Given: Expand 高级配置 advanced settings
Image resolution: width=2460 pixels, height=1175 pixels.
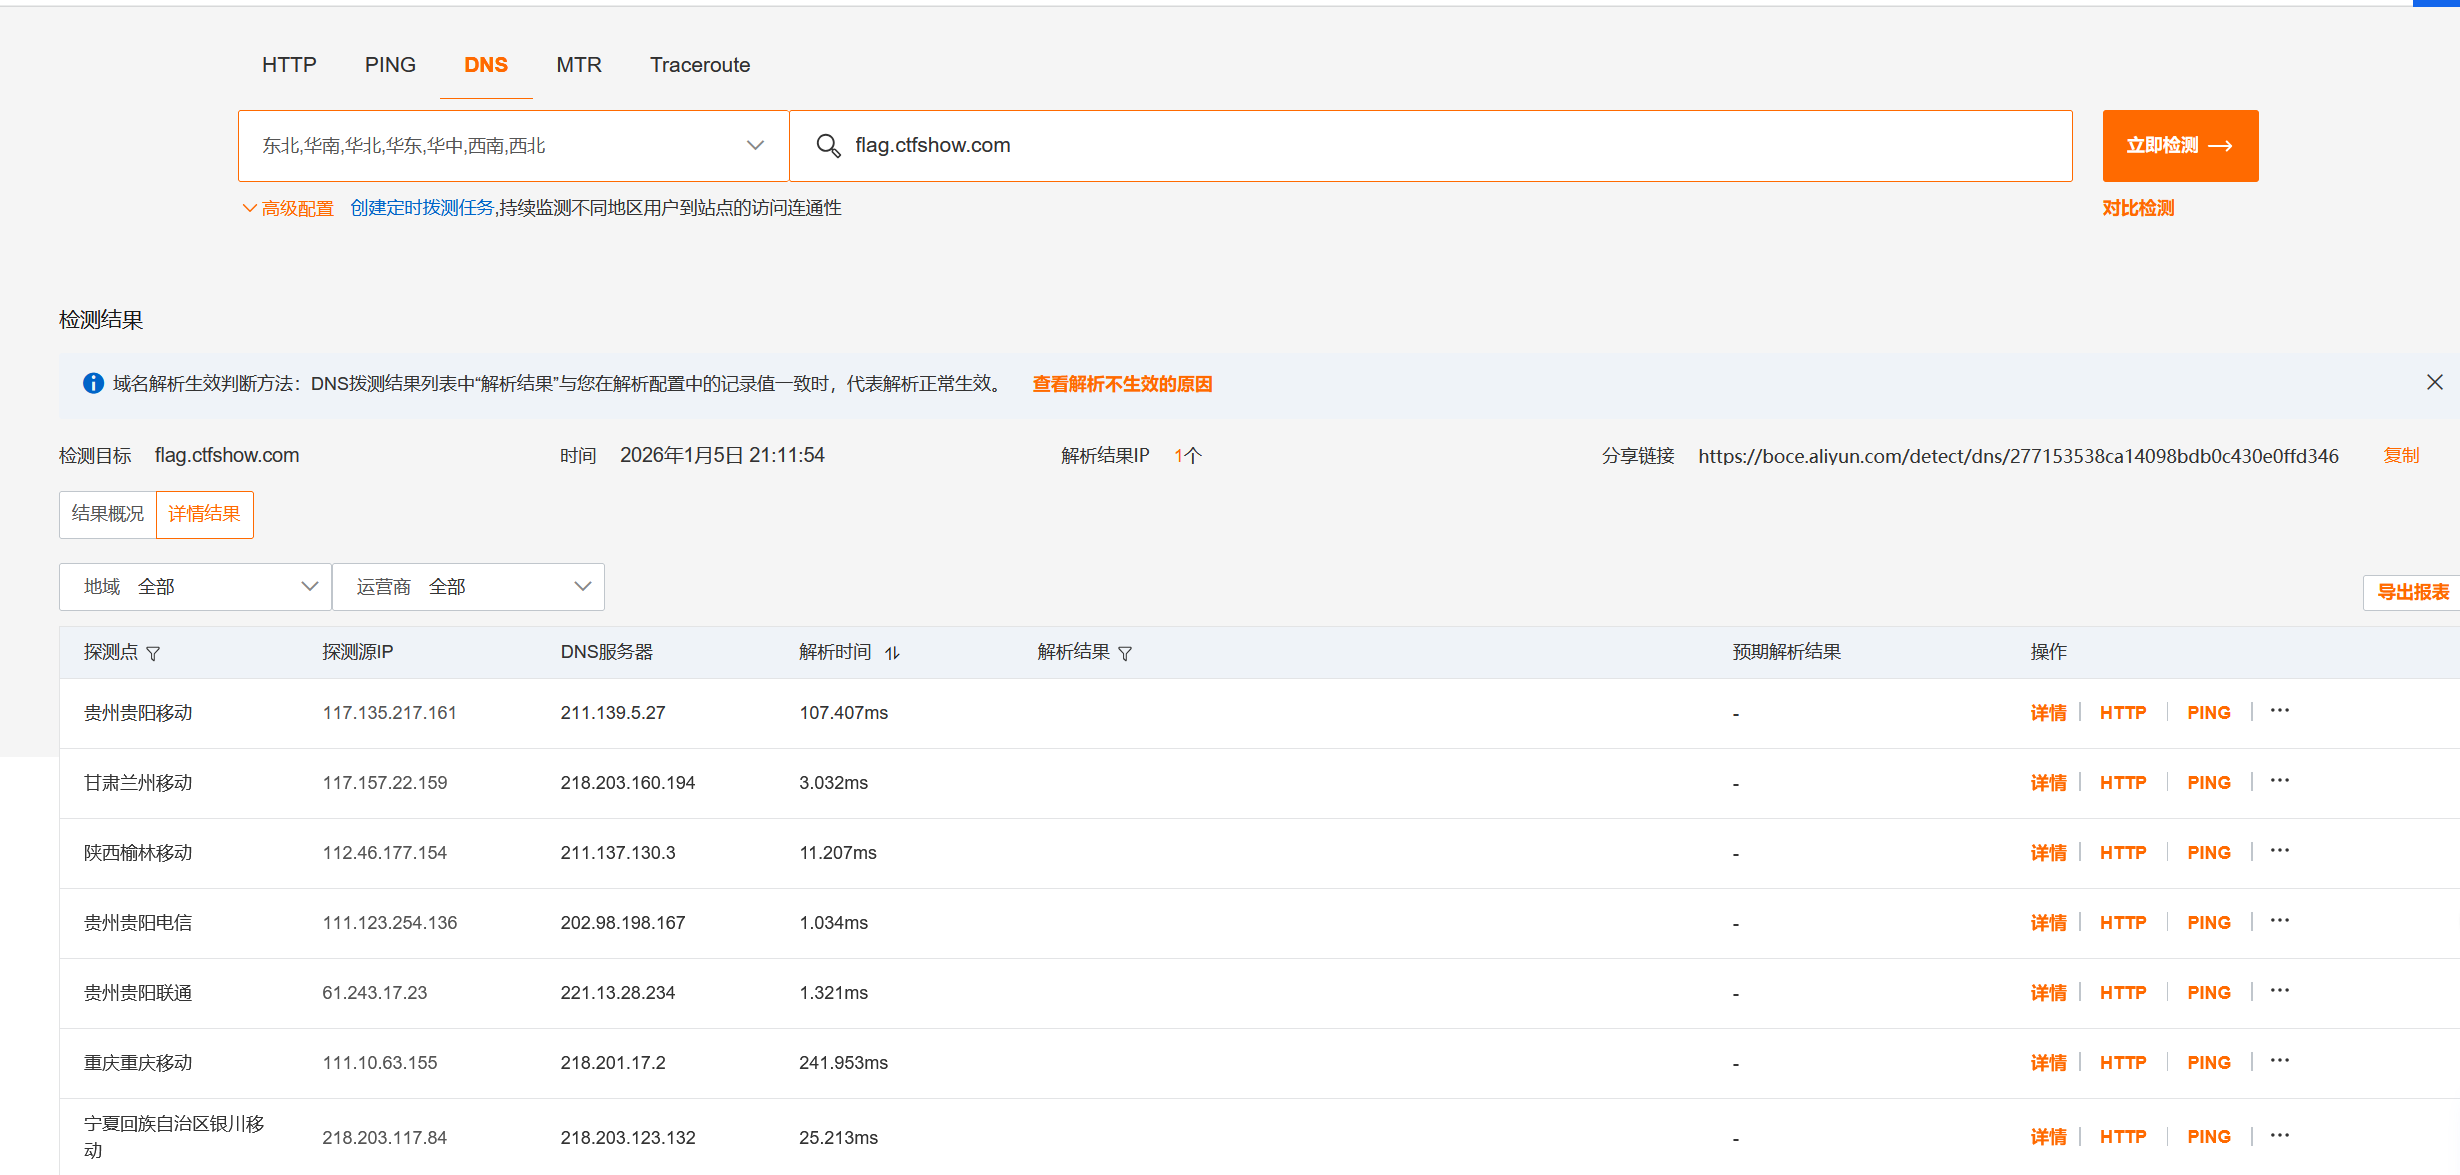Looking at the screenshot, I should 288,208.
